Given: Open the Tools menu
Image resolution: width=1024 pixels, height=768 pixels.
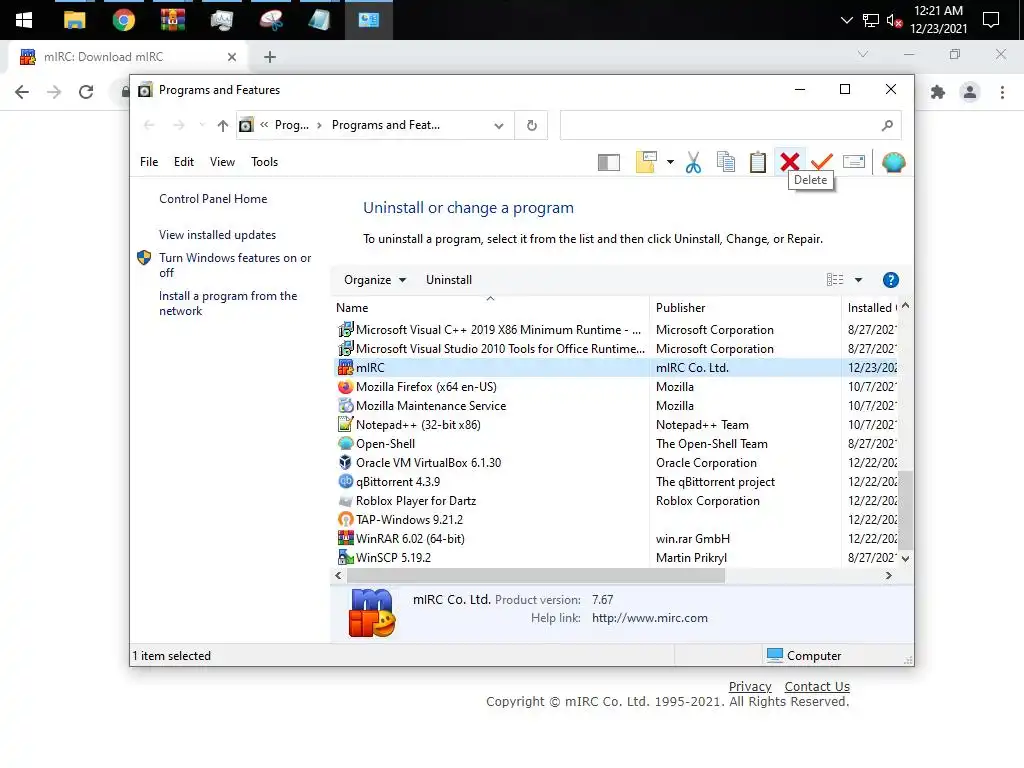Looking at the screenshot, I should pos(264,162).
